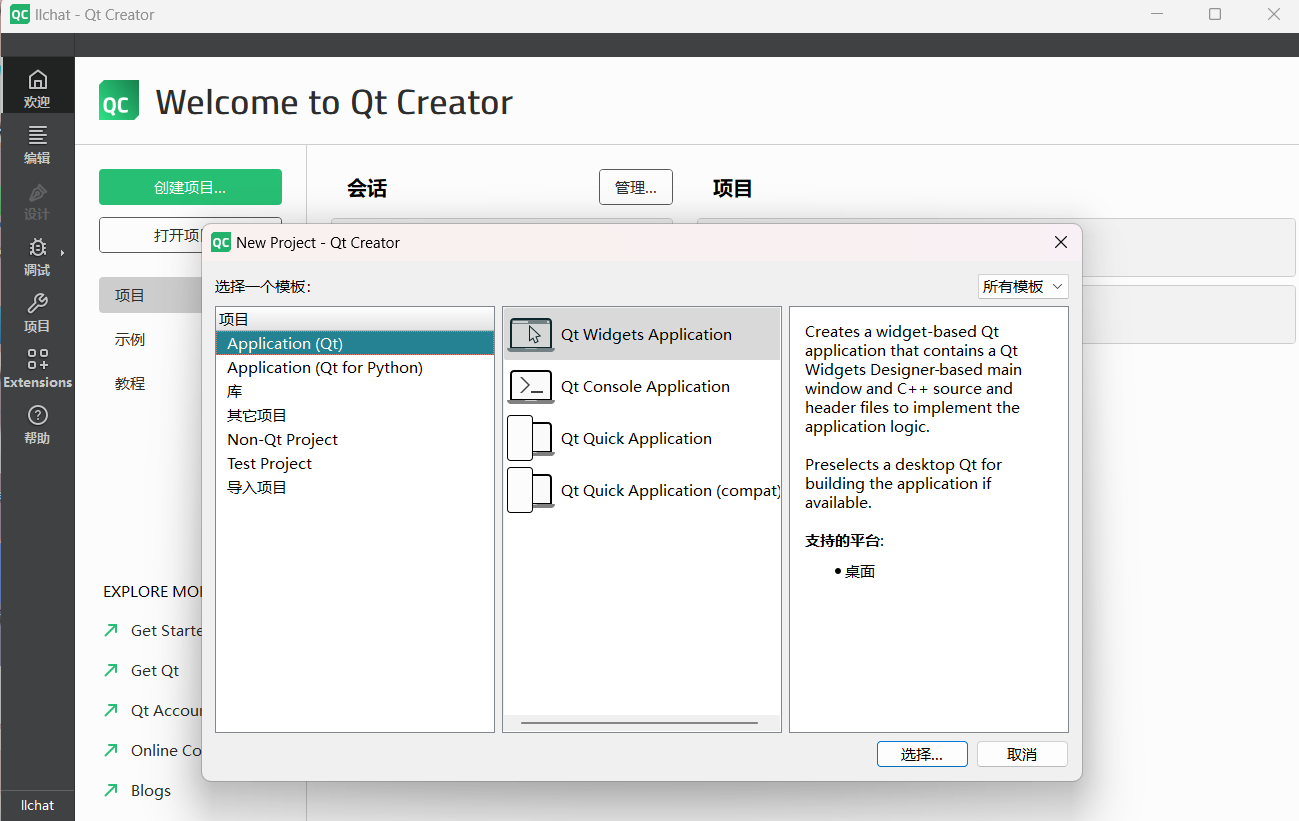Click the Qt Console Application terminal icon
The width and height of the screenshot is (1299, 821).
[531, 386]
